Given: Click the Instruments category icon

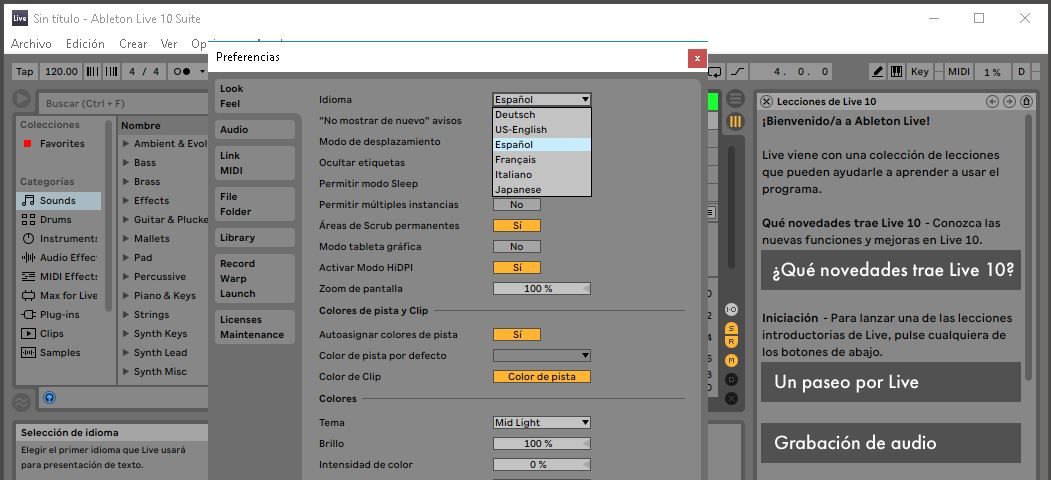Looking at the screenshot, I should pos(28,239).
